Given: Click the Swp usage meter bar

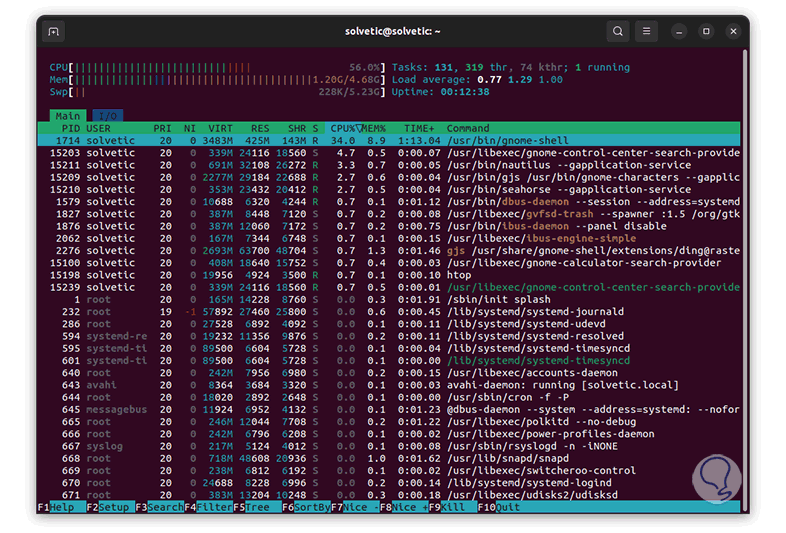Looking at the screenshot, I should pos(218,92).
